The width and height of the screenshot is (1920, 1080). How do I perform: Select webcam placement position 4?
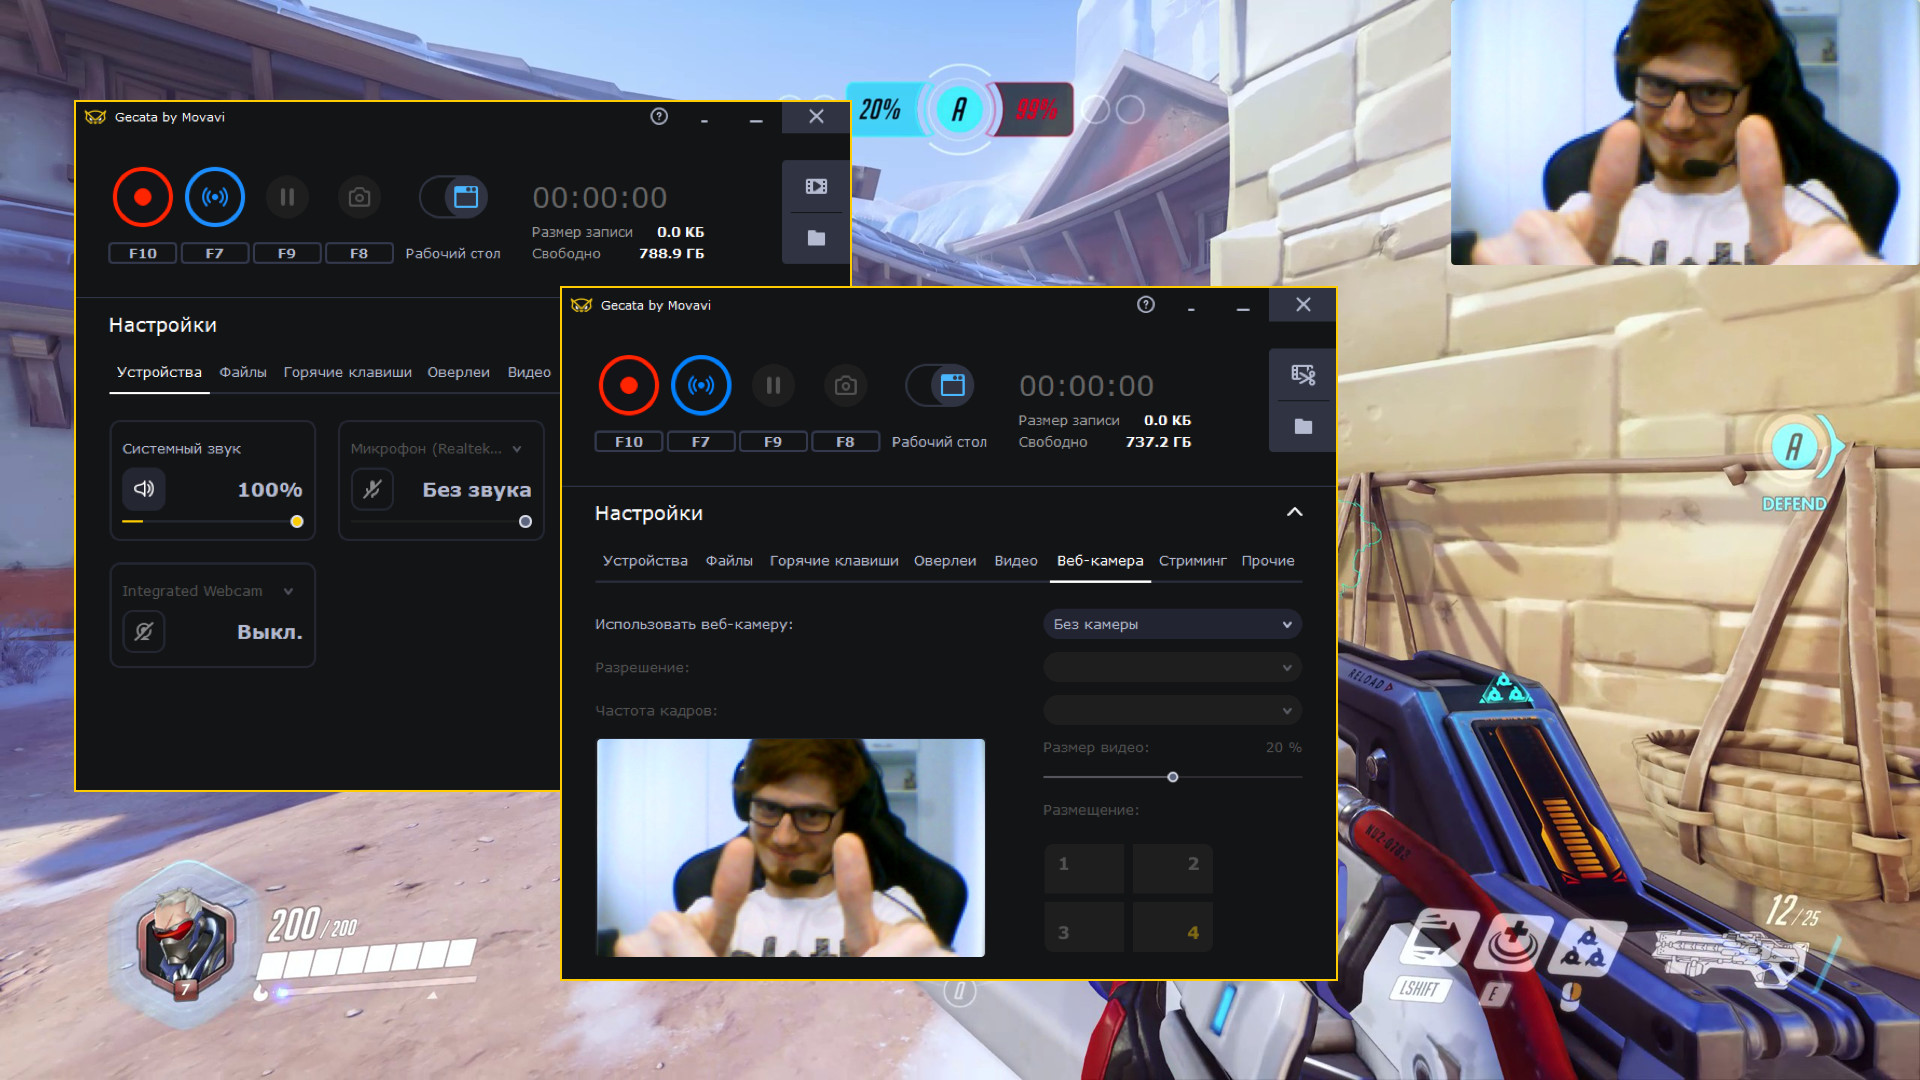1173,928
